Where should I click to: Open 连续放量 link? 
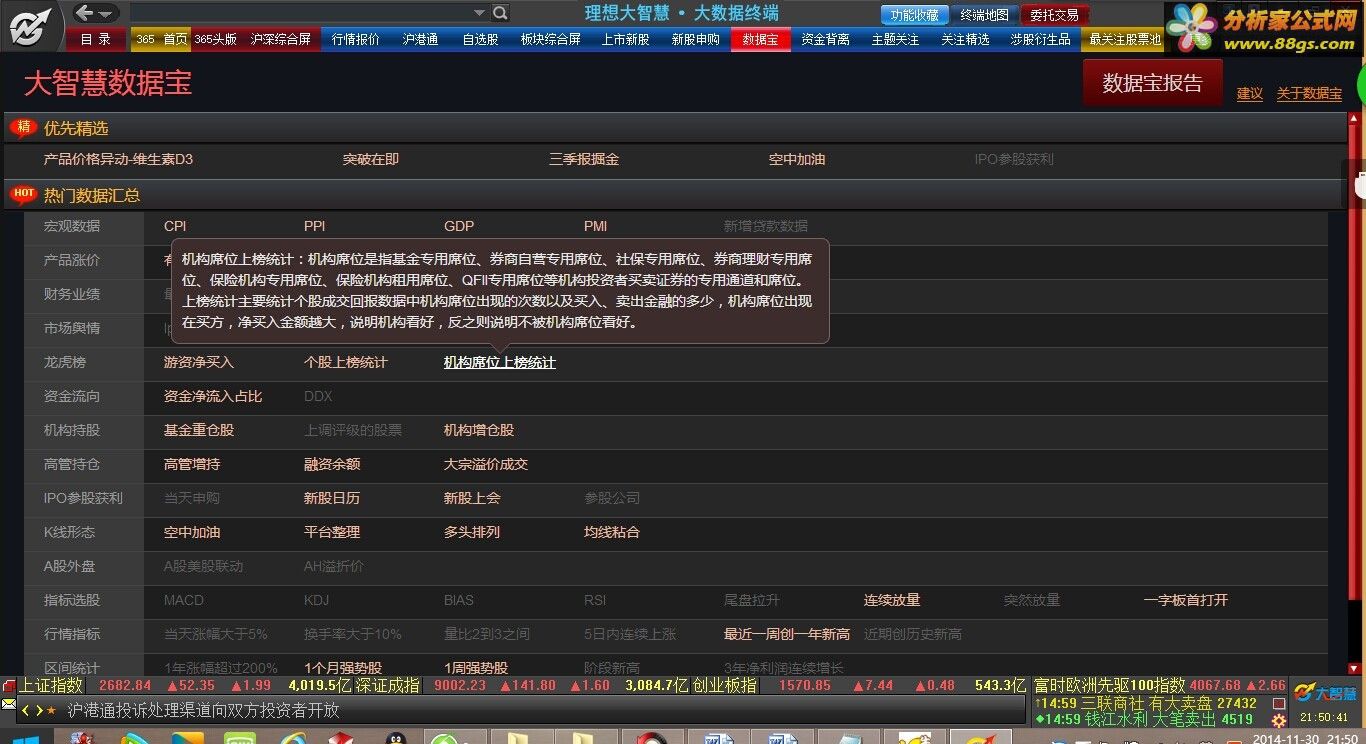tap(892, 600)
